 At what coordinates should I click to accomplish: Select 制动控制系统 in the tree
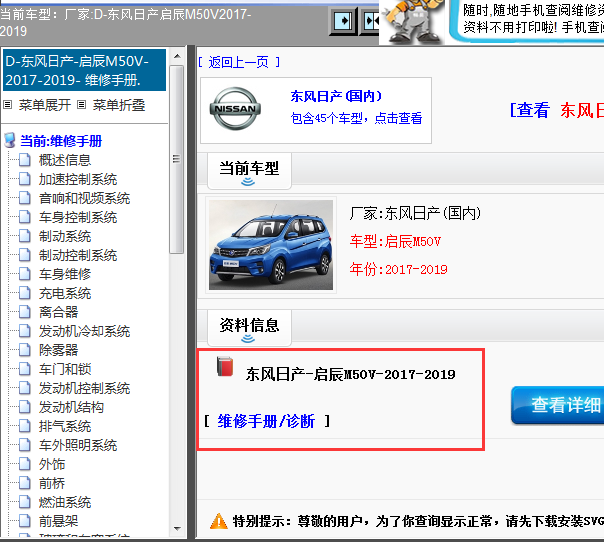[x=78, y=255]
